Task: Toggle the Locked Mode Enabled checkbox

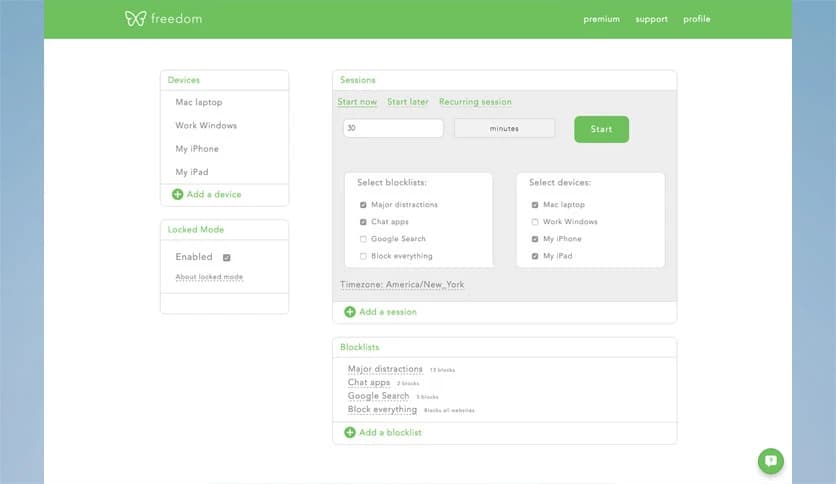Action: click(227, 257)
